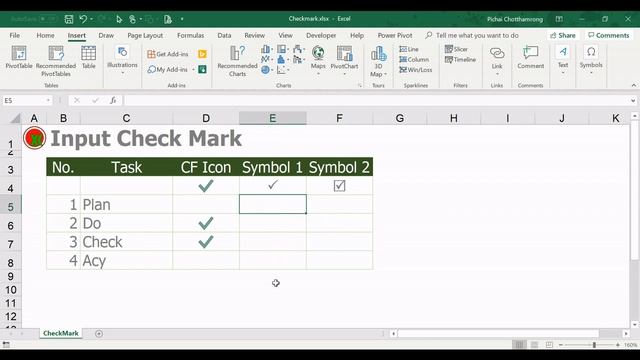The width and height of the screenshot is (640, 360).
Task: Insert a Table
Action: [x=89, y=58]
